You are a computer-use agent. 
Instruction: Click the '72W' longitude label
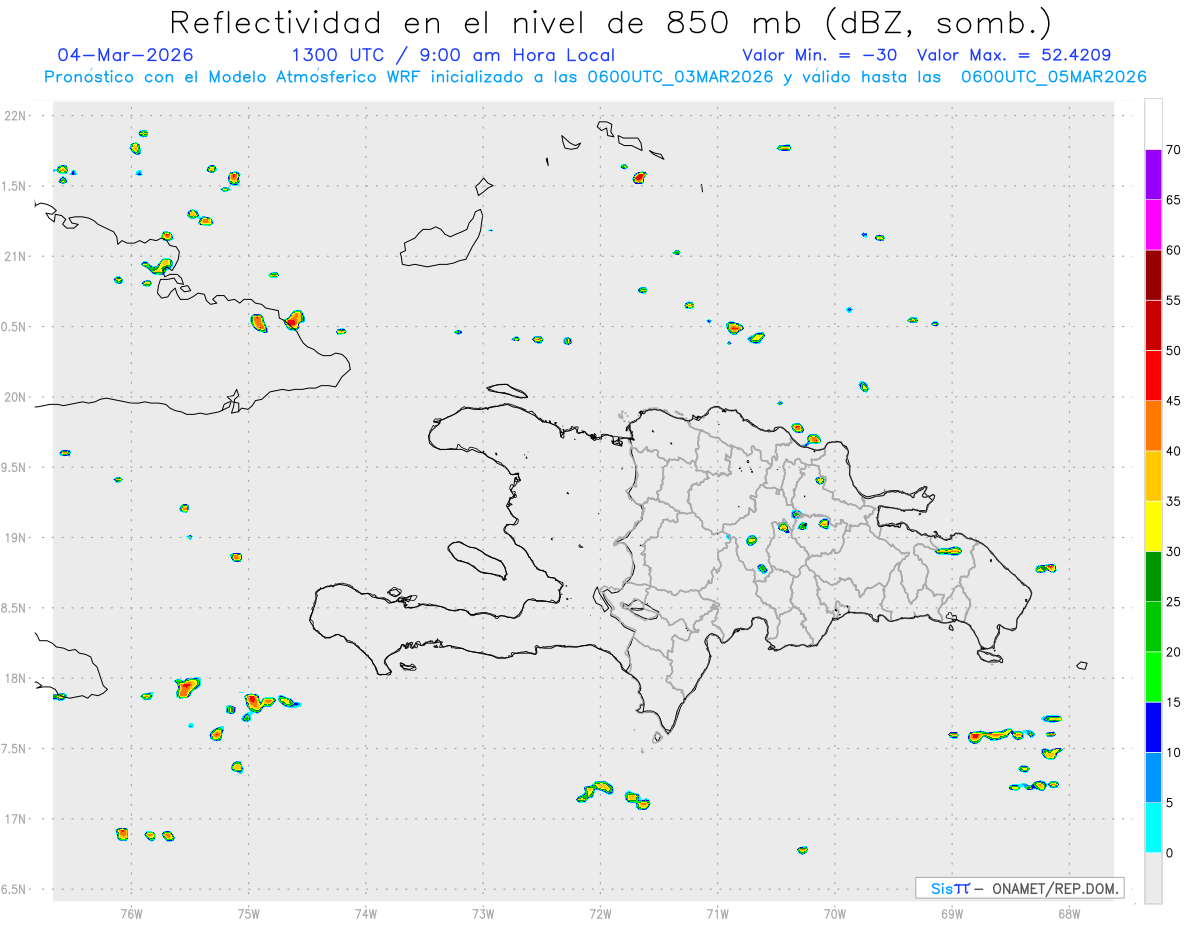[x=600, y=914]
